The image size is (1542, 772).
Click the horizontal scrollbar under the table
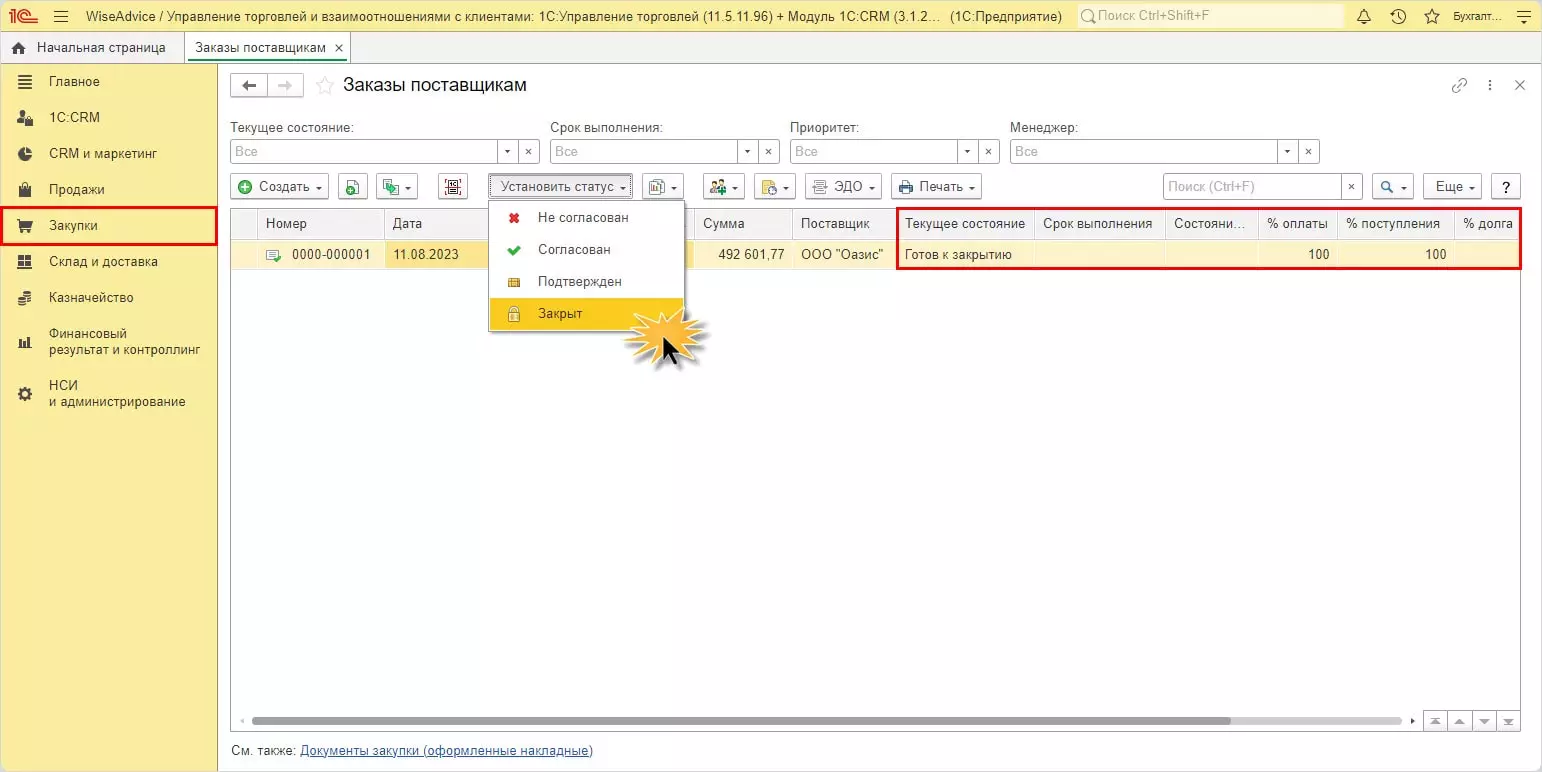point(740,721)
